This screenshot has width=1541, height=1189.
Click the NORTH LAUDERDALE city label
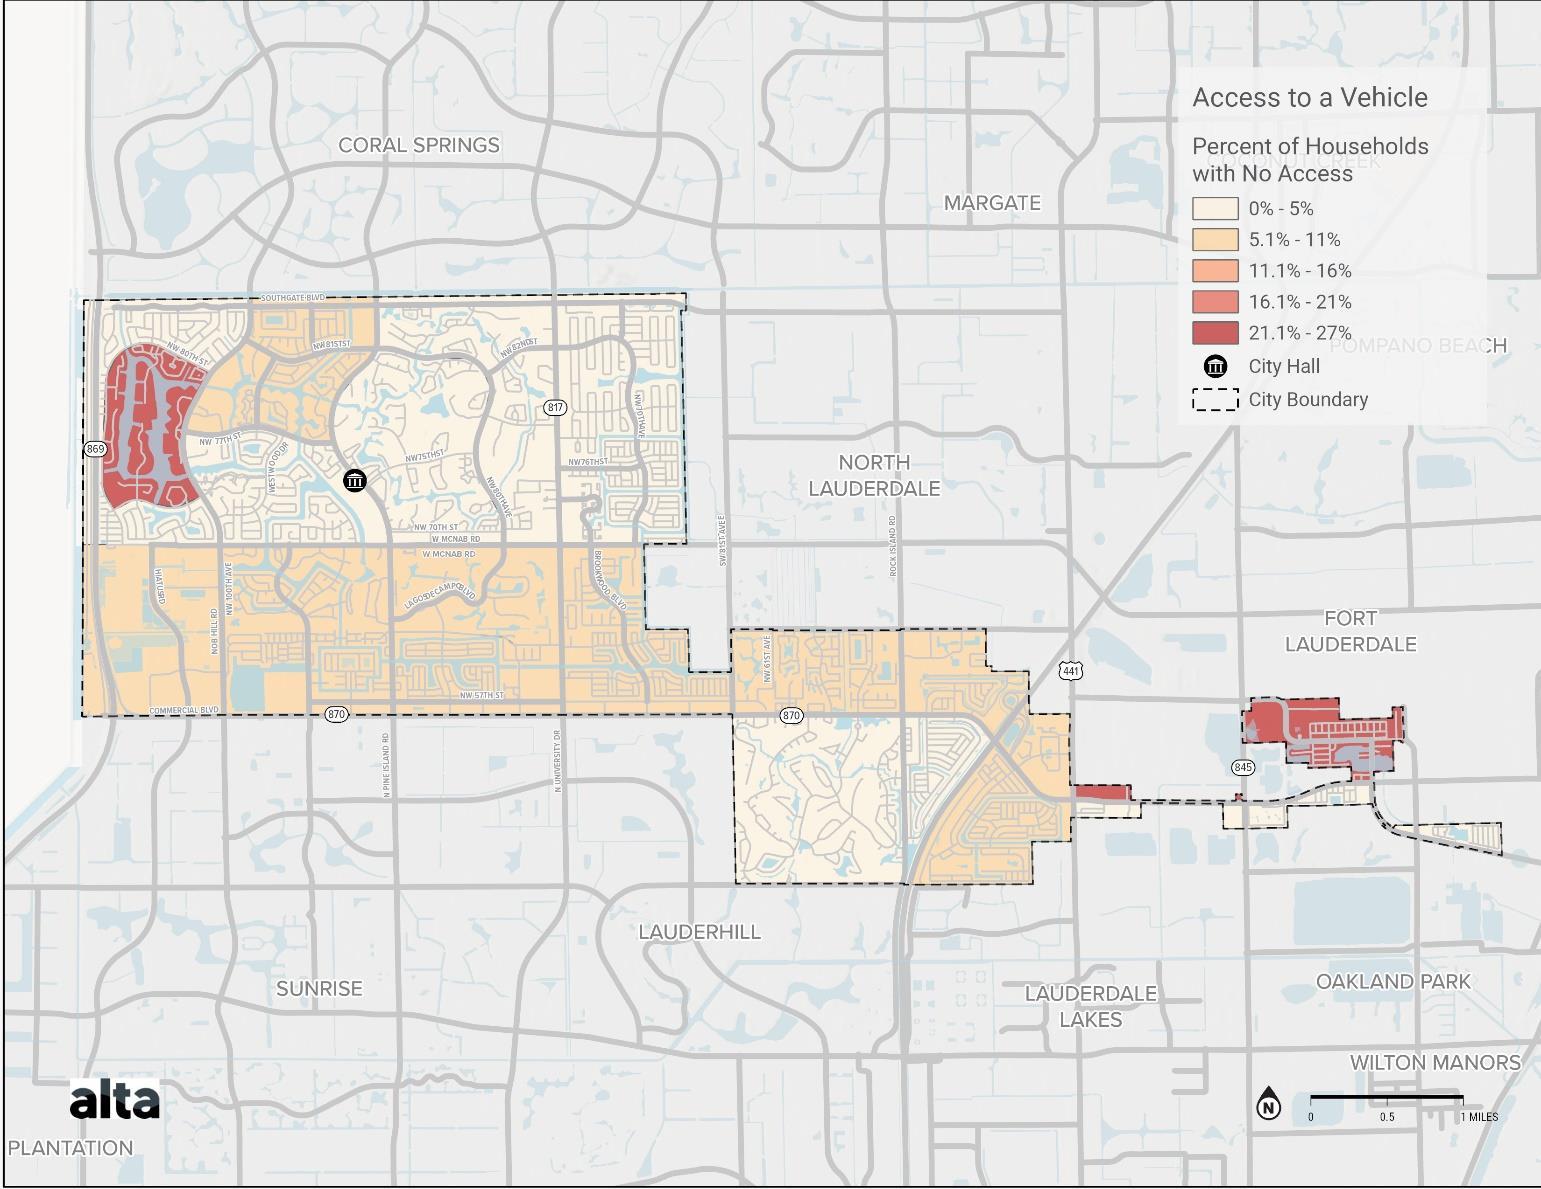point(874,475)
